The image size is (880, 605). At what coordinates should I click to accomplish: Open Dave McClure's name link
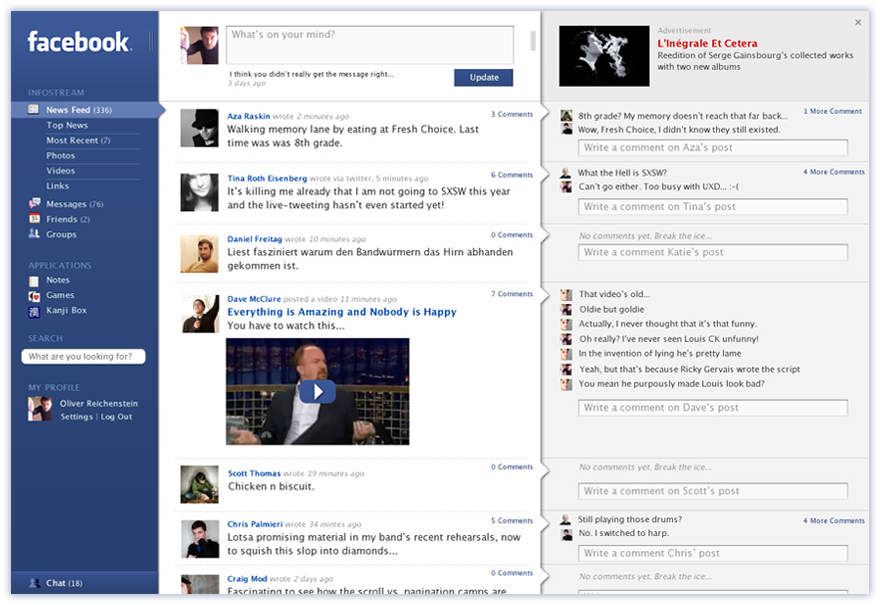[x=254, y=299]
